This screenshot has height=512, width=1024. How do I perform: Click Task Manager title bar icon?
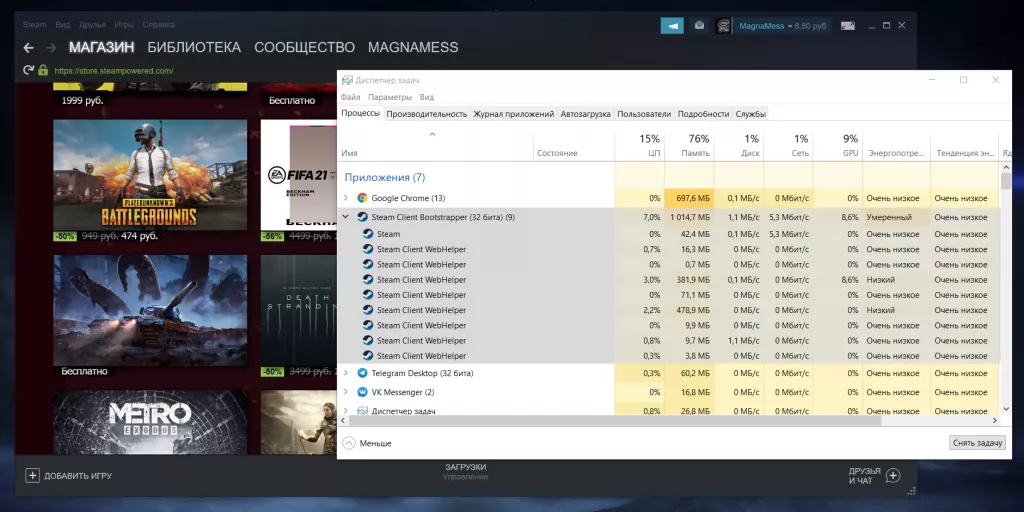tap(347, 80)
